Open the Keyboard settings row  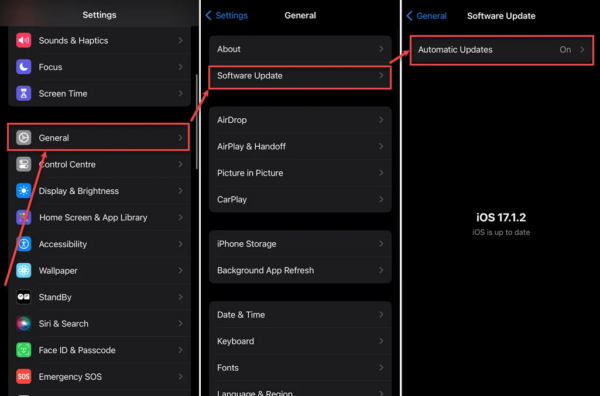(x=300, y=341)
